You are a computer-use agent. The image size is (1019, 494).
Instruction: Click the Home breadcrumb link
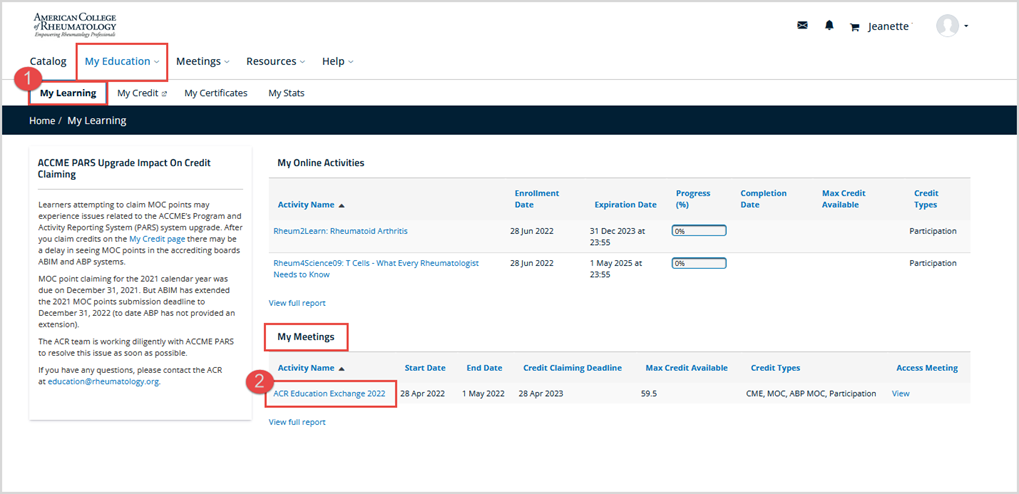(42, 120)
